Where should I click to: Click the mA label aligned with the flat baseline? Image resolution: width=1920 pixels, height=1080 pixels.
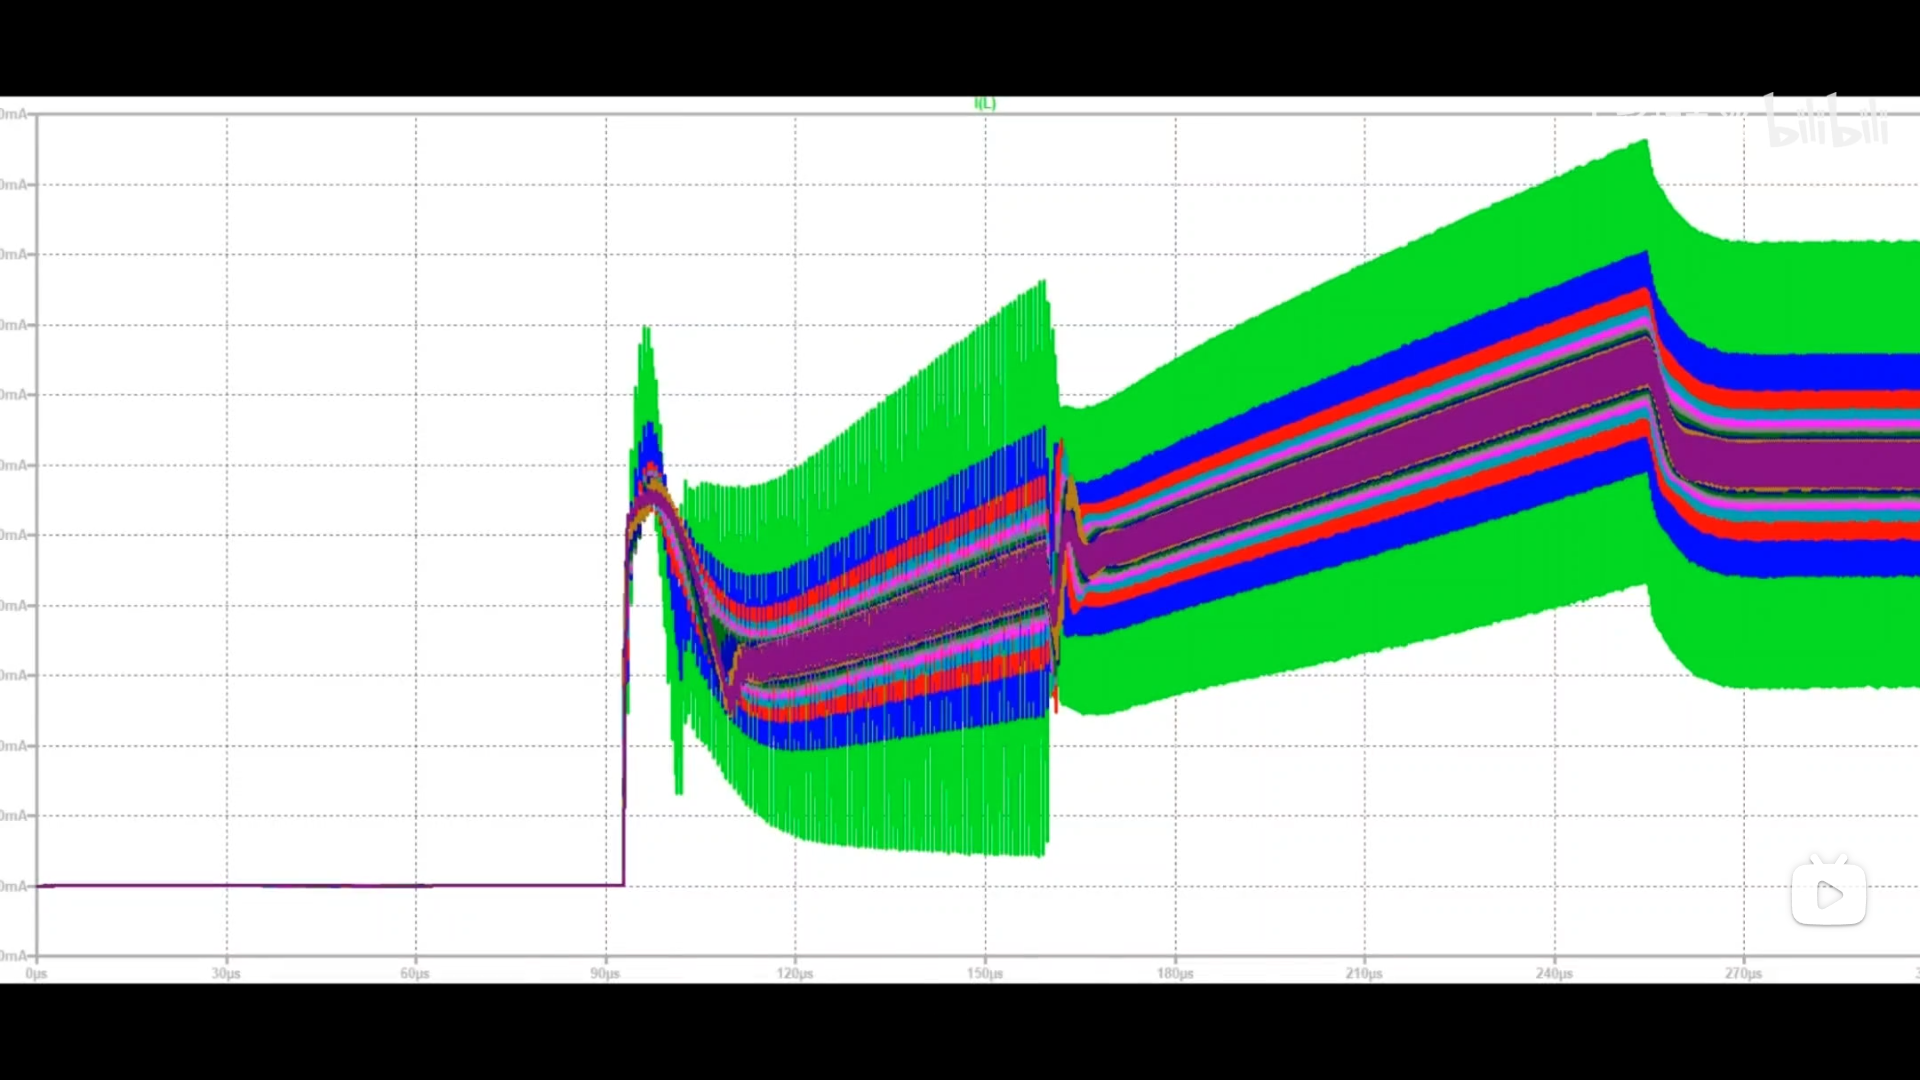(x=14, y=886)
